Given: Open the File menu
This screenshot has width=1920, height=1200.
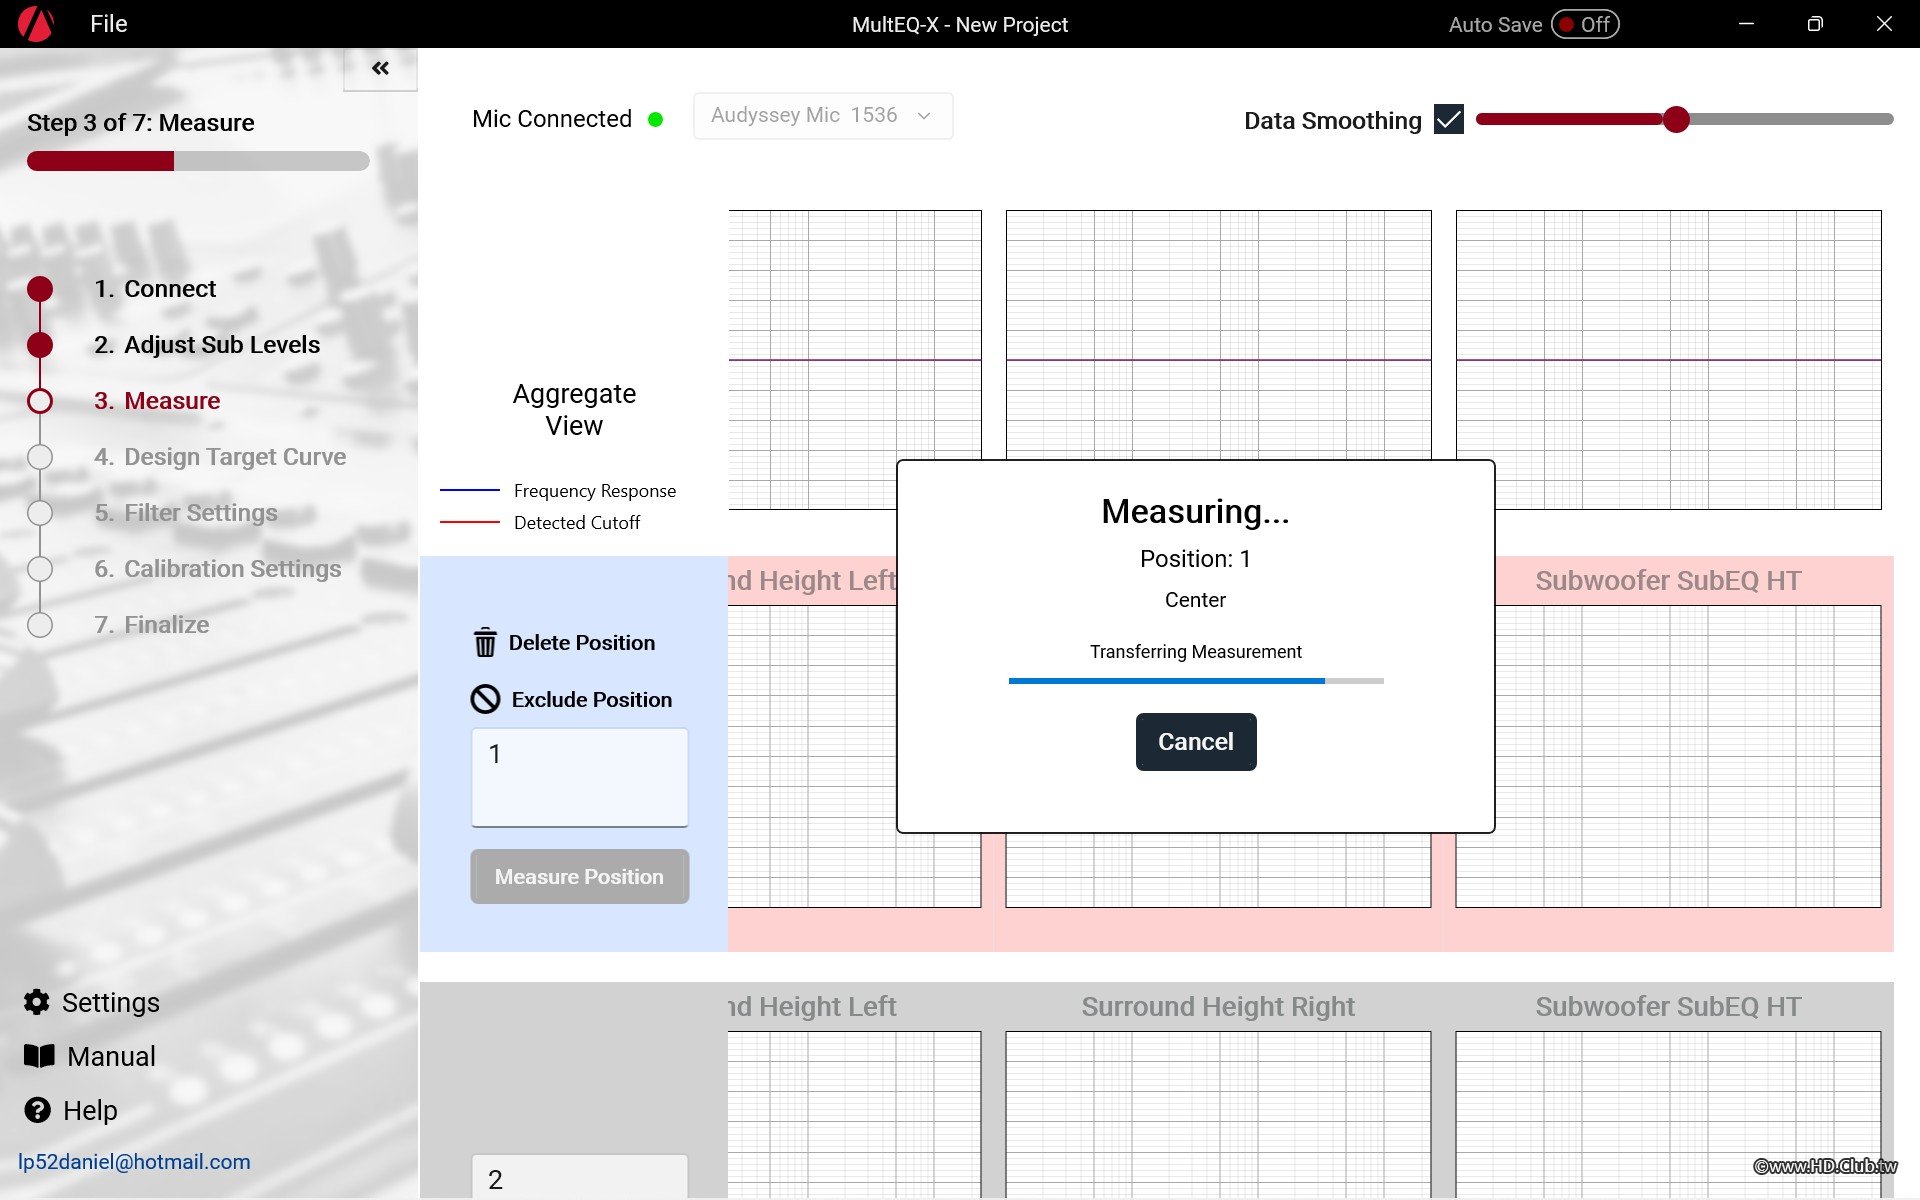Looking at the screenshot, I should pyautogui.click(x=108, y=24).
